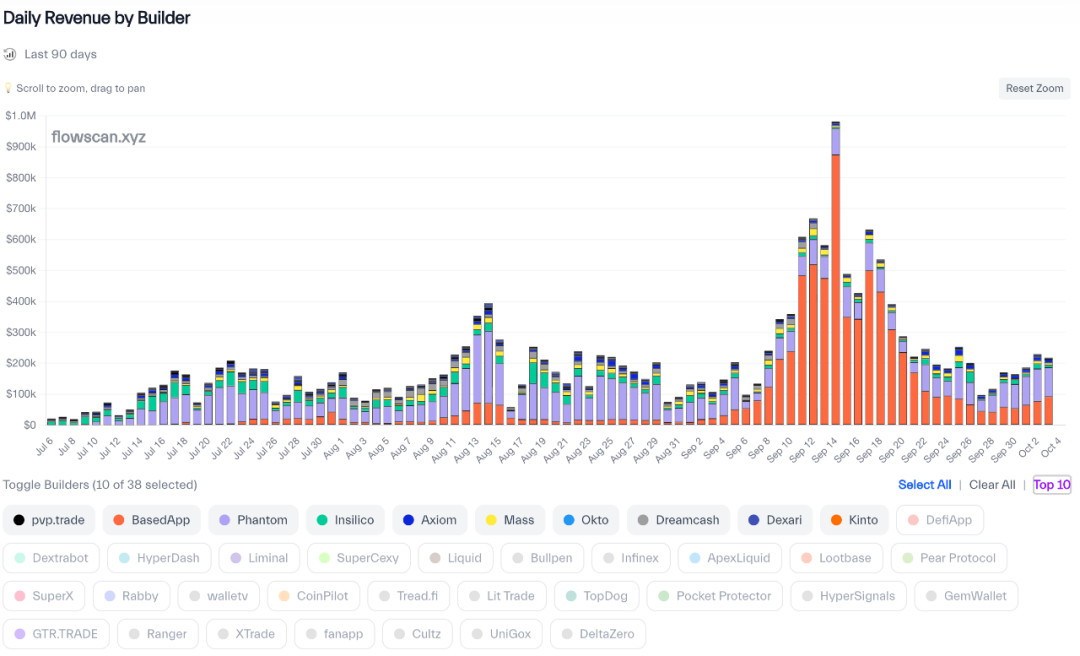Click the Select All link
Image resolution: width=1080 pixels, height=656 pixels.
pyautogui.click(x=924, y=485)
